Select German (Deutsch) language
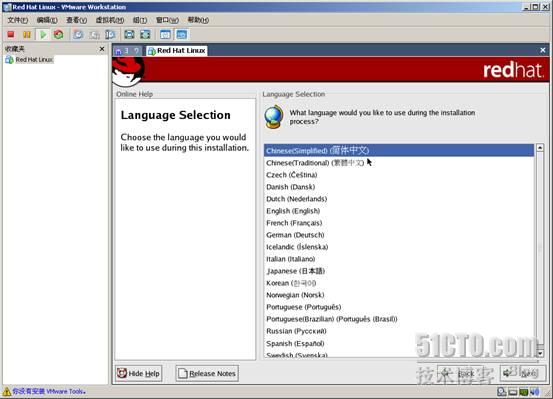553x399 pixels. pyautogui.click(x=399, y=235)
